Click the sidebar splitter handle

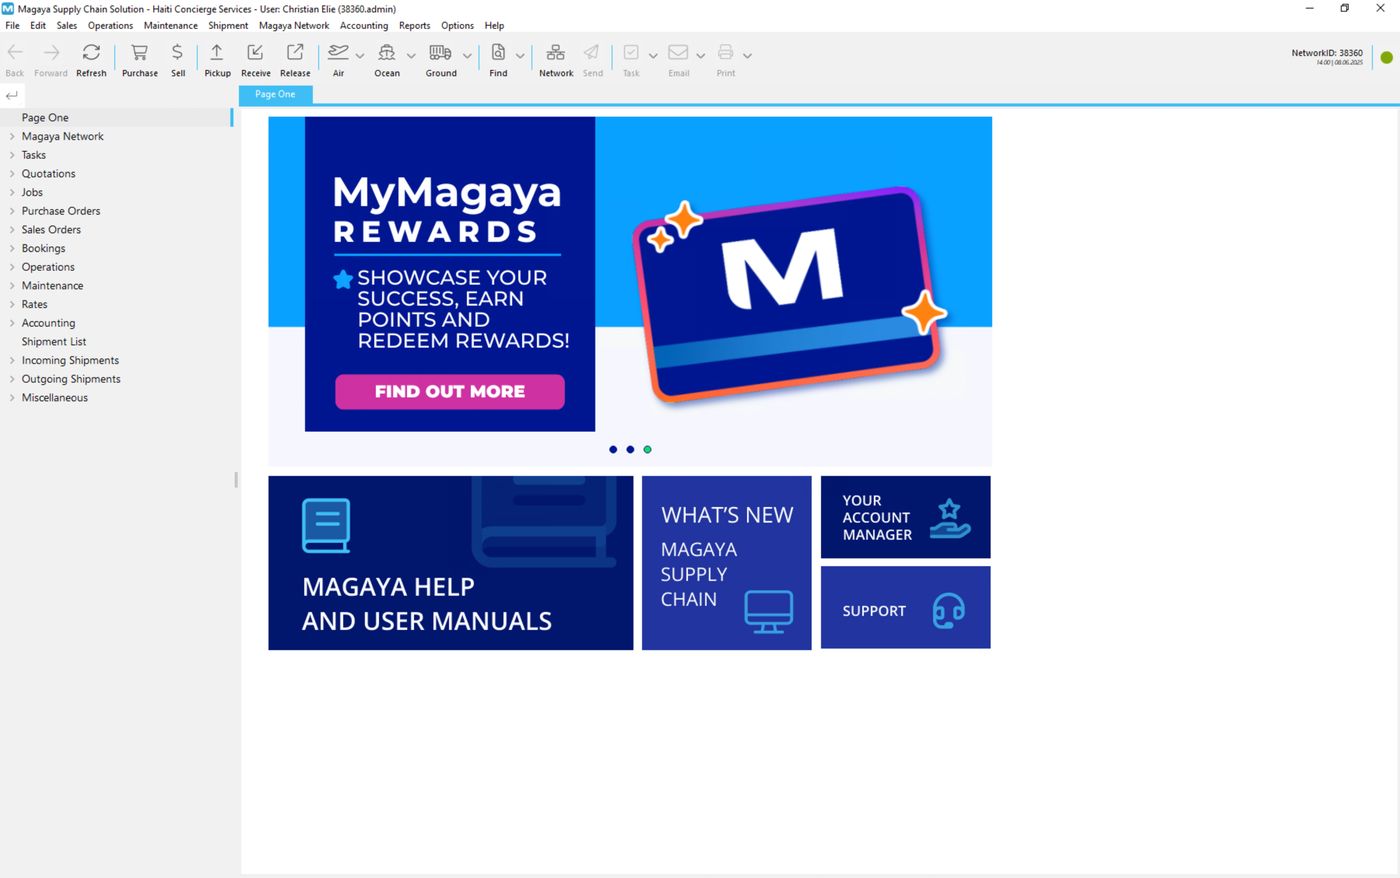(236, 480)
